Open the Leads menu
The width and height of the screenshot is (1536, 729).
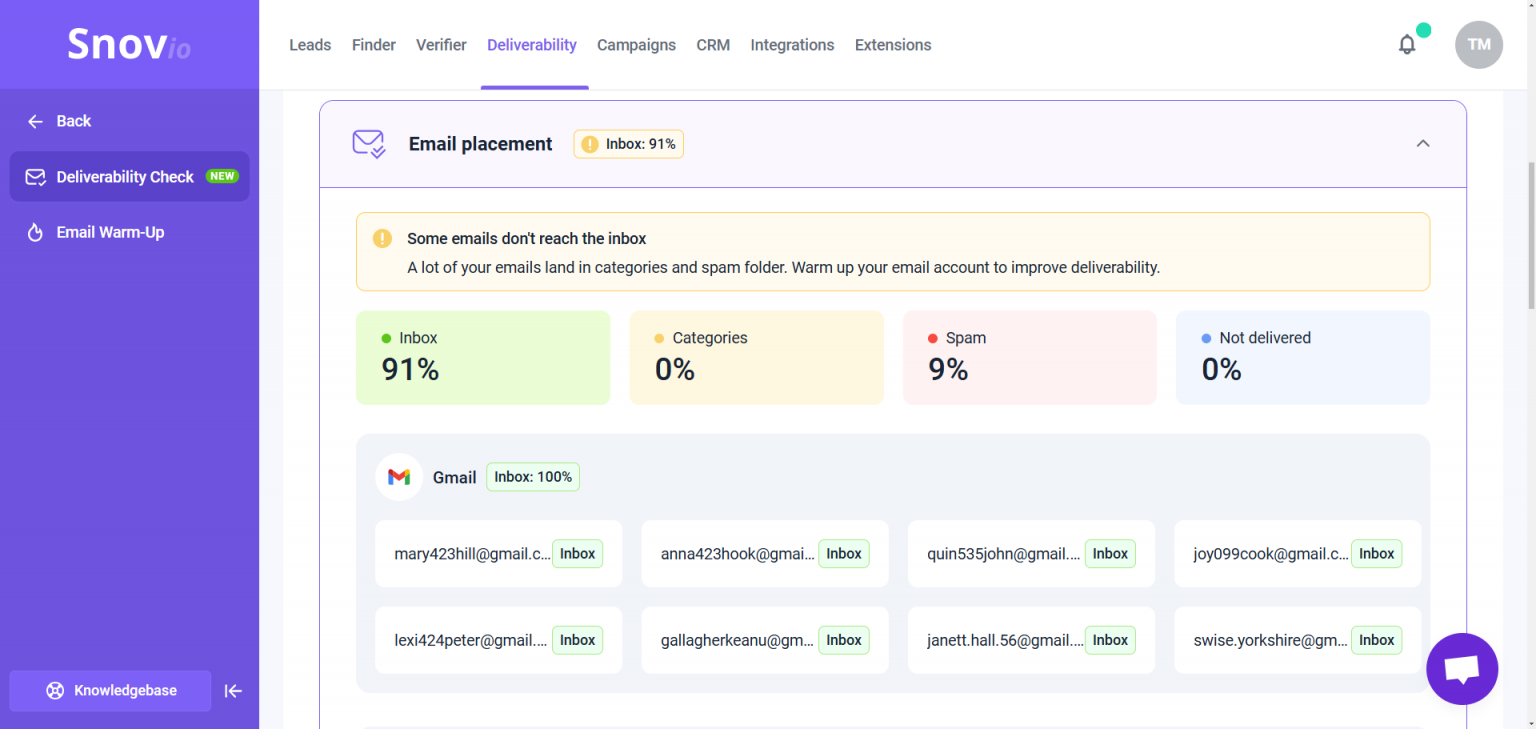coord(310,45)
